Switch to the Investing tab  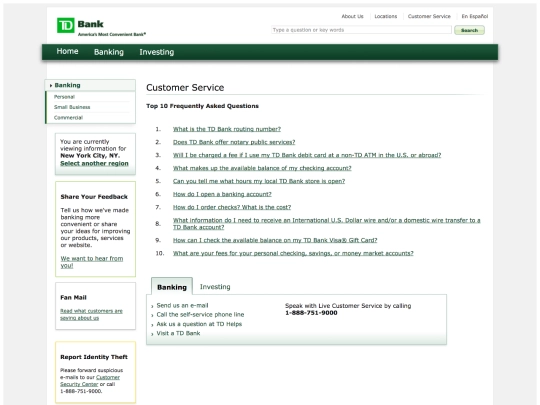[215, 287]
